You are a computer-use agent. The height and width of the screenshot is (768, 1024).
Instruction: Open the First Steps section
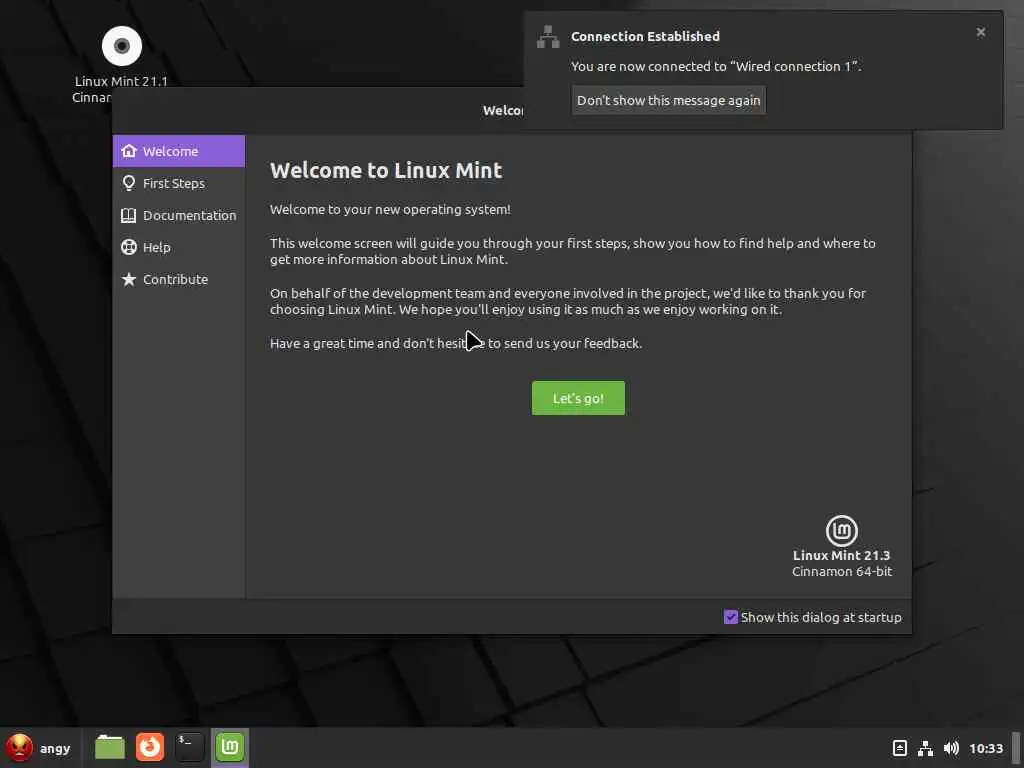(x=179, y=183)
